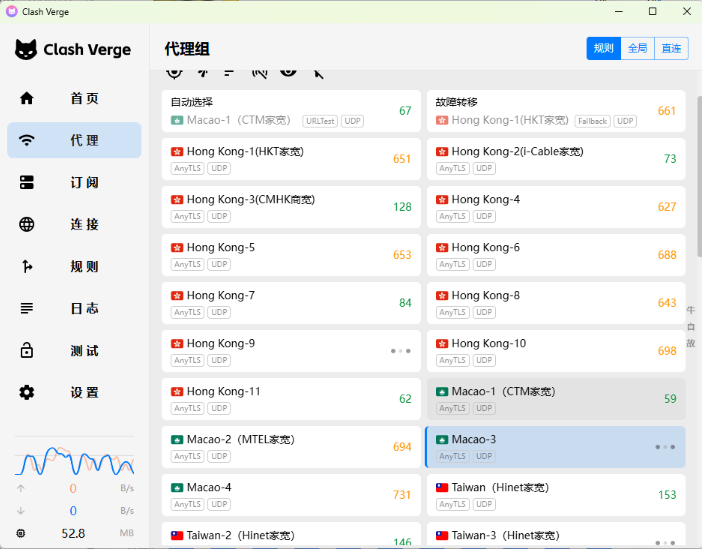Screen dimensions: 702x549
Task: Click the test (测试) lock icon
Action: (x=27, y=350)
